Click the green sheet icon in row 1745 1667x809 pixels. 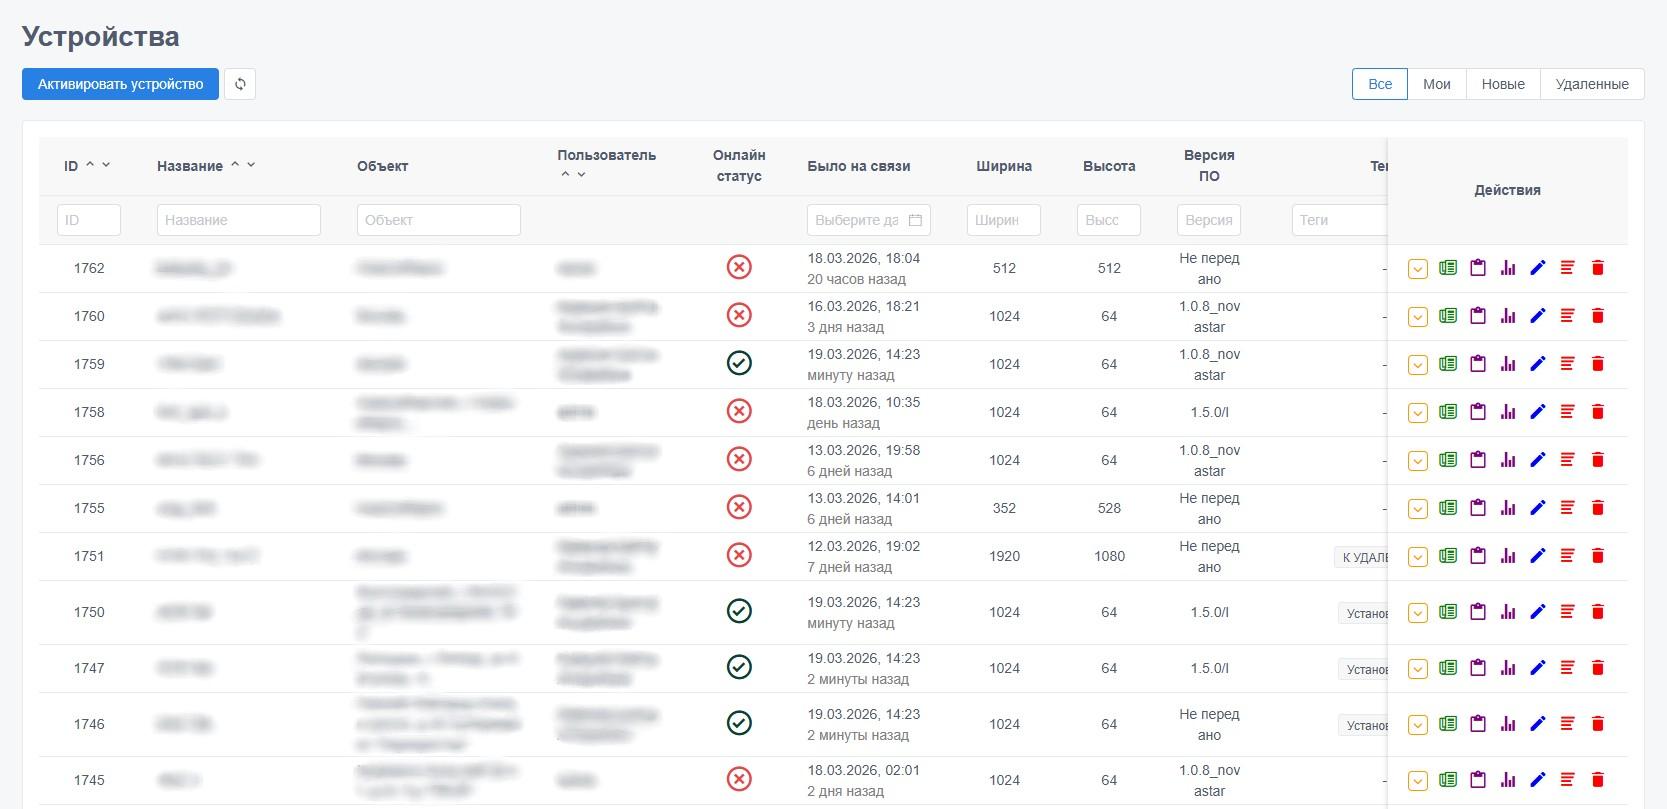pyautogui.click(x=1448, y=780)
